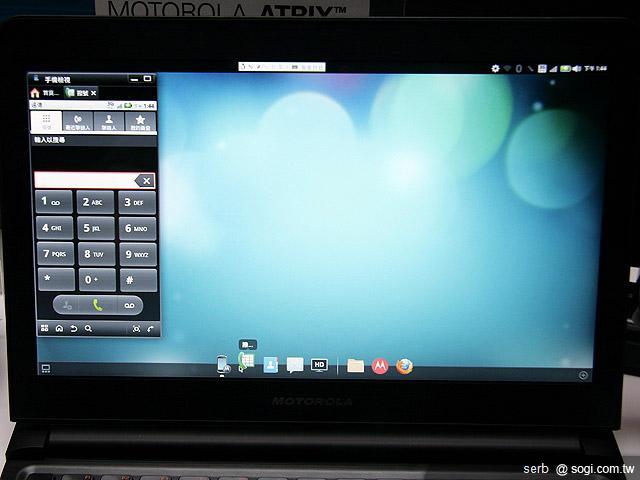Viewport: 640px width, 480px height.
Task: Open Contacts app in dock
Action: [271, 364]
